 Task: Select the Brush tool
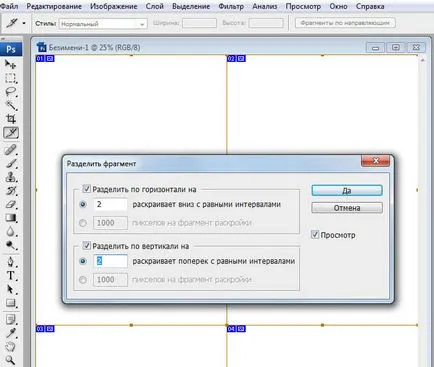point(11,163)
